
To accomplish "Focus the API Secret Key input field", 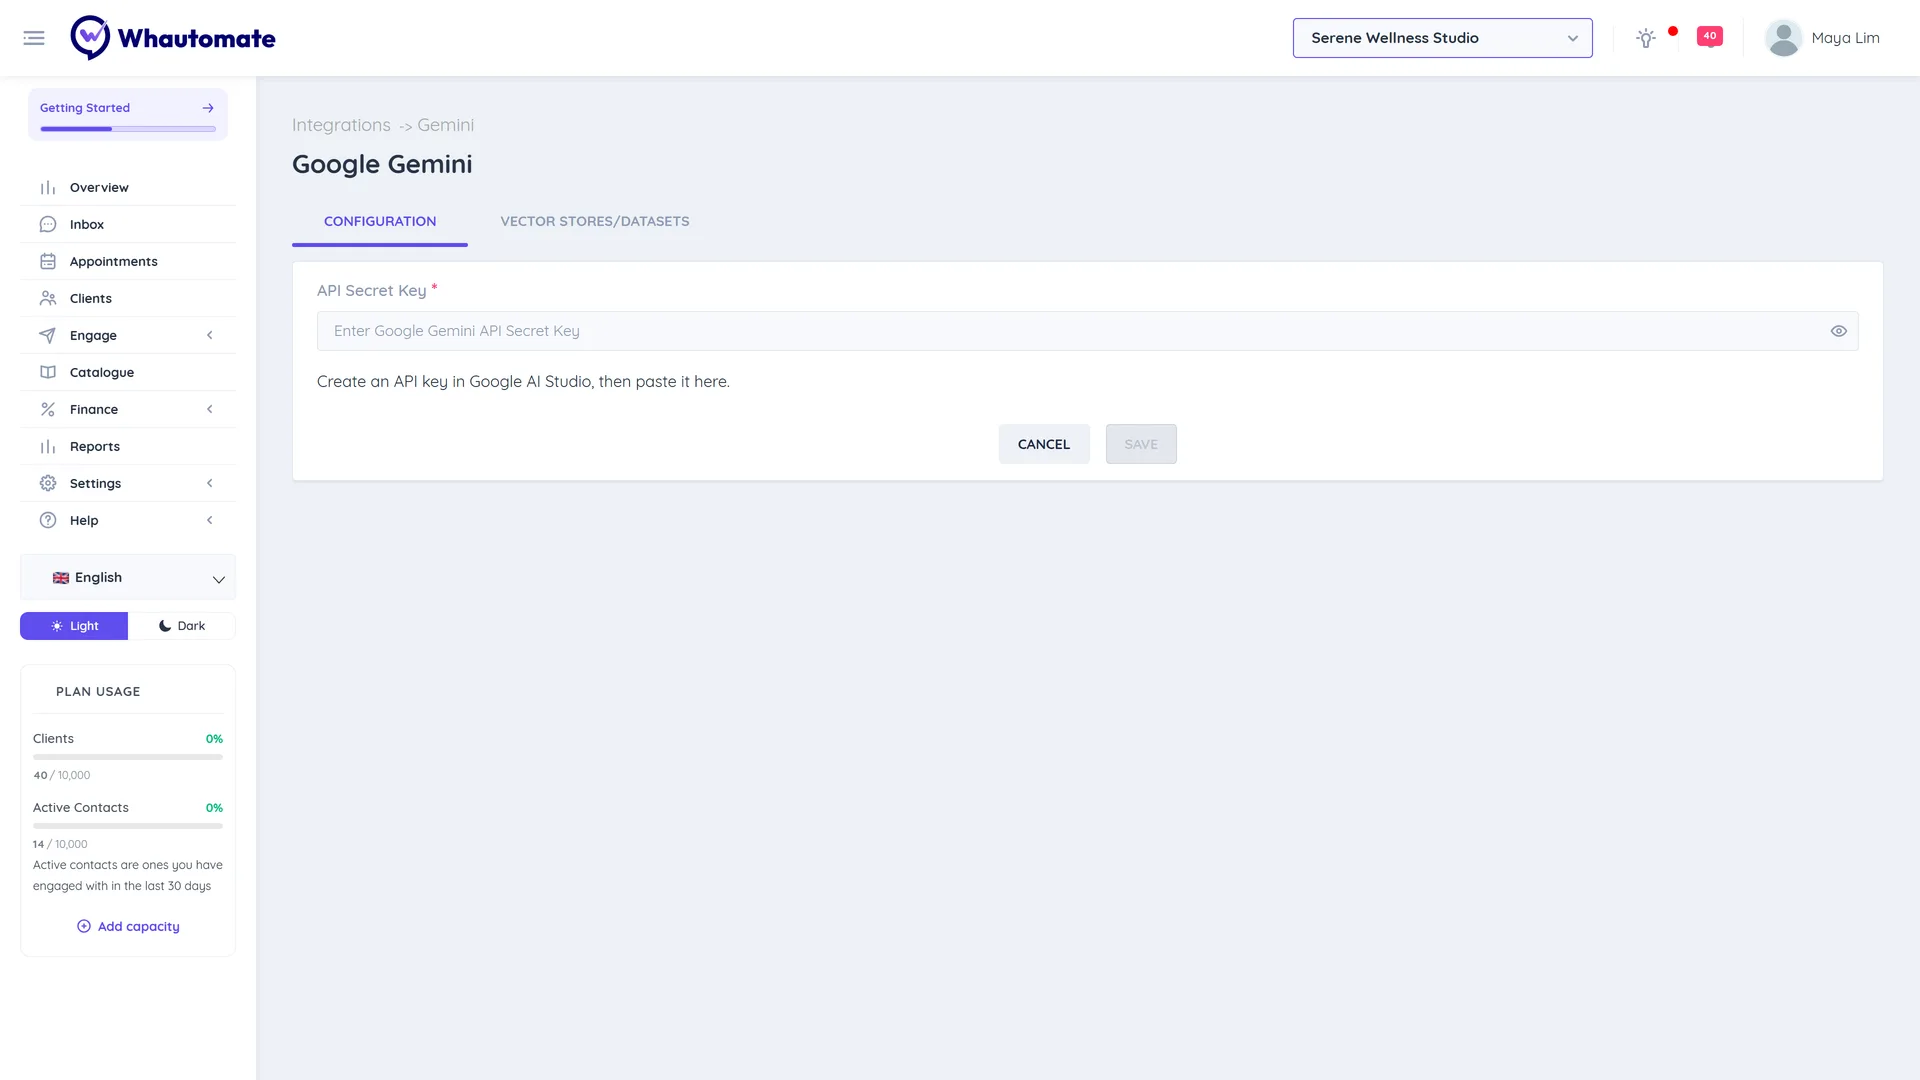I will [1087, 331].
